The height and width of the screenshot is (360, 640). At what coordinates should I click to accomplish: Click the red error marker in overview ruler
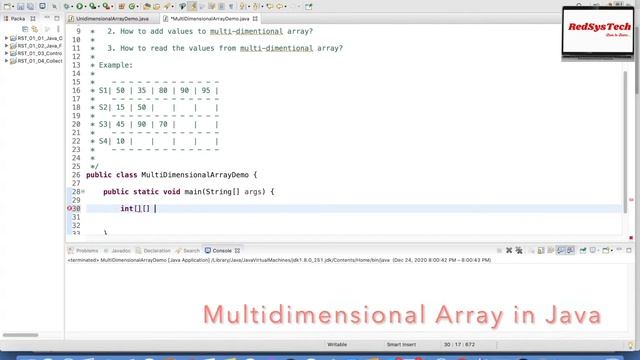pos(631,200)
